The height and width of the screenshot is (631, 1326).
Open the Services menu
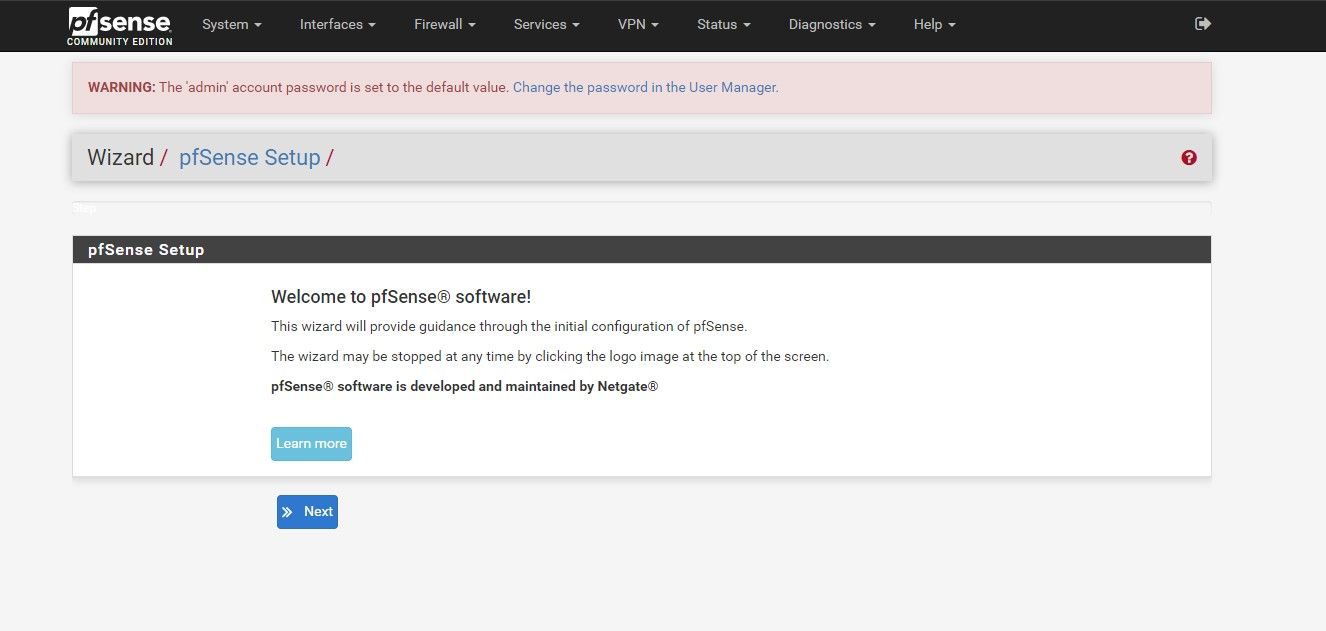coord(547,25)
